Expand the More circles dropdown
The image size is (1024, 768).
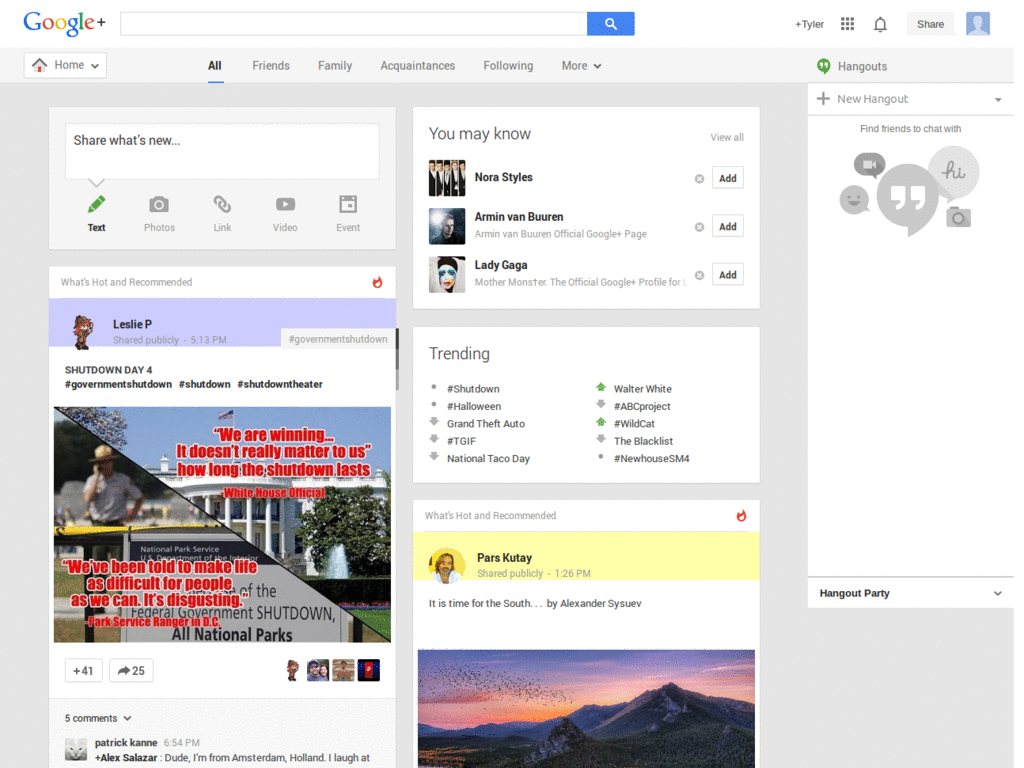pyautogui.click(x=581, y=66)
